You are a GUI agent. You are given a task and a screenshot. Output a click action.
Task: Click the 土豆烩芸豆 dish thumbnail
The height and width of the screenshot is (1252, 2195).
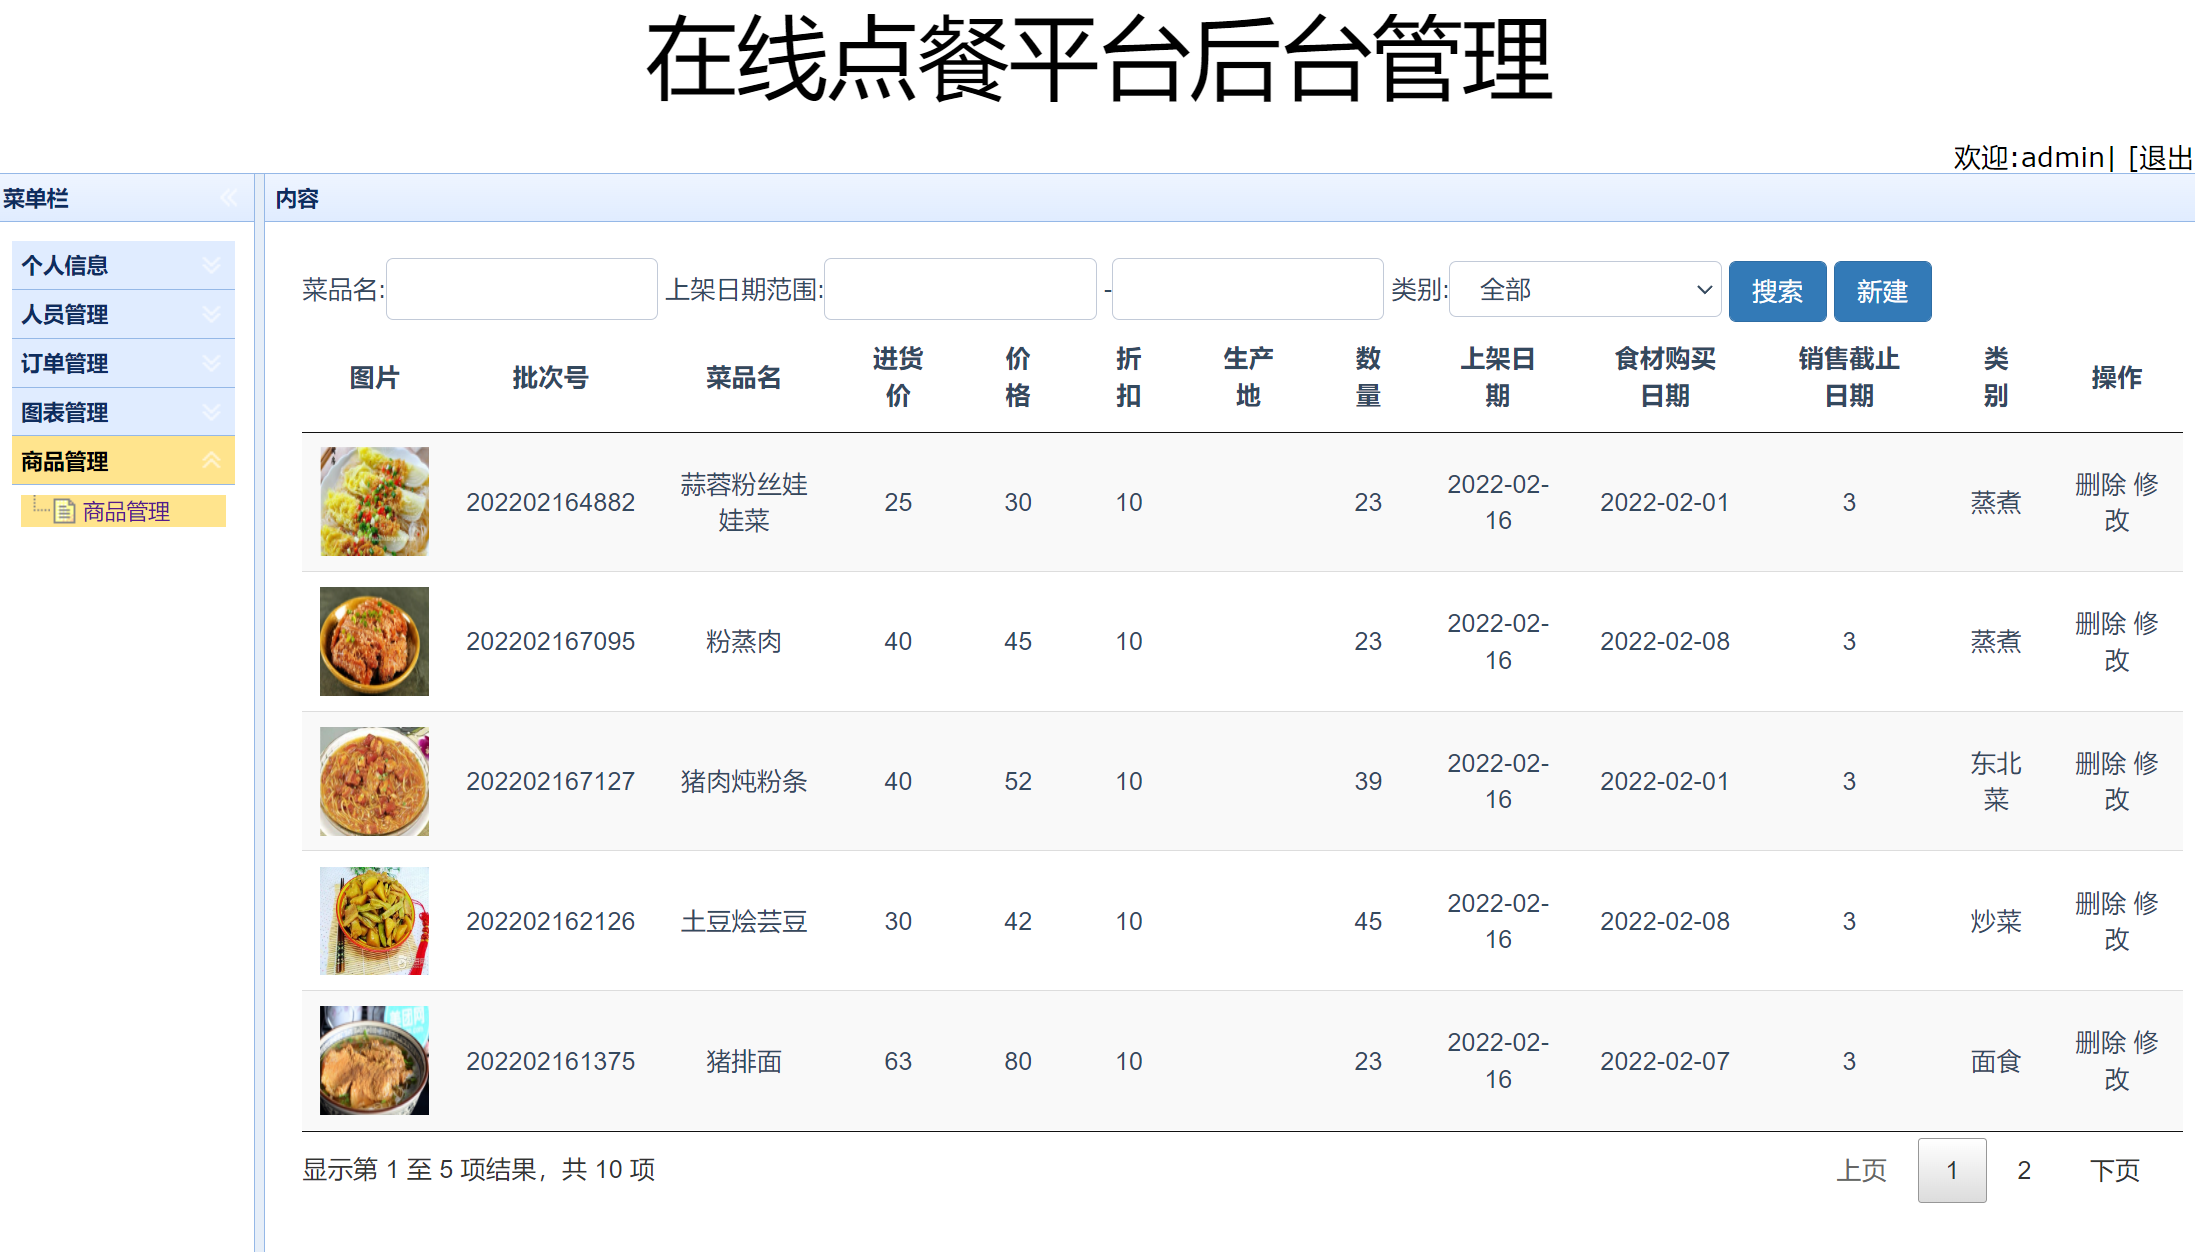click(374, 920)
